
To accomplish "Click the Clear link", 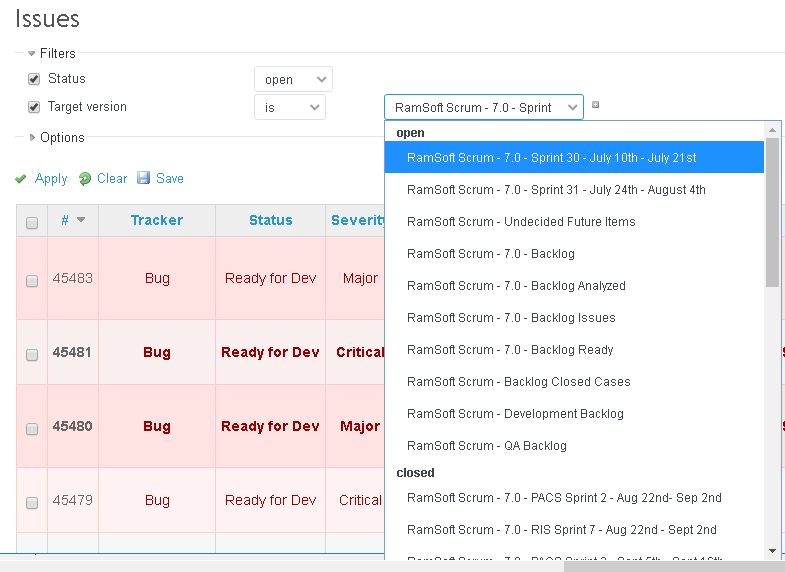I will [112, 178].
